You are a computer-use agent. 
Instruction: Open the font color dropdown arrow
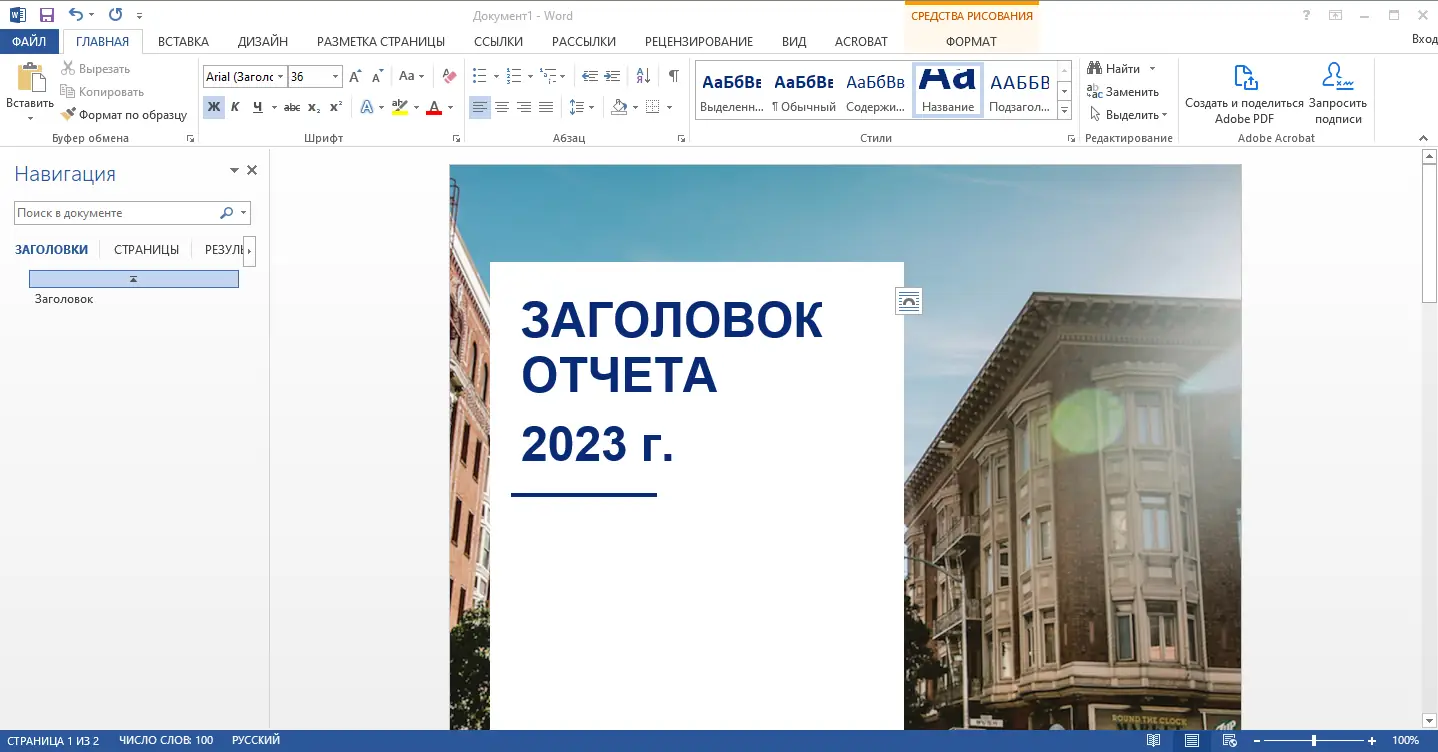(449, 107)
